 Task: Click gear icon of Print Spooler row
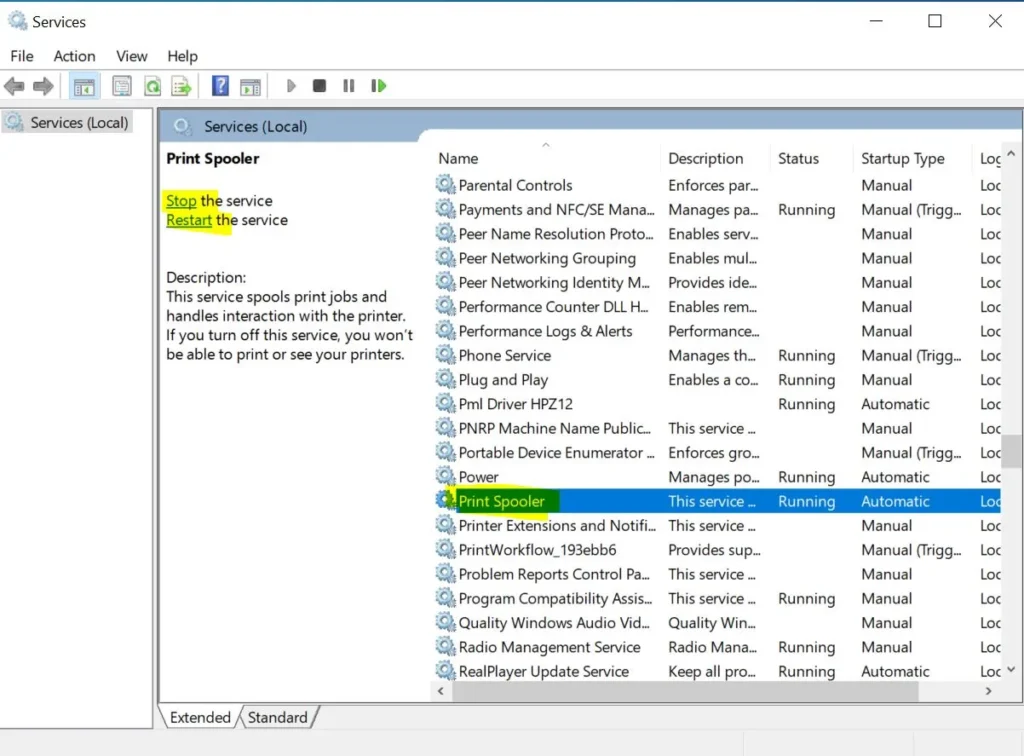coord(445,501)
